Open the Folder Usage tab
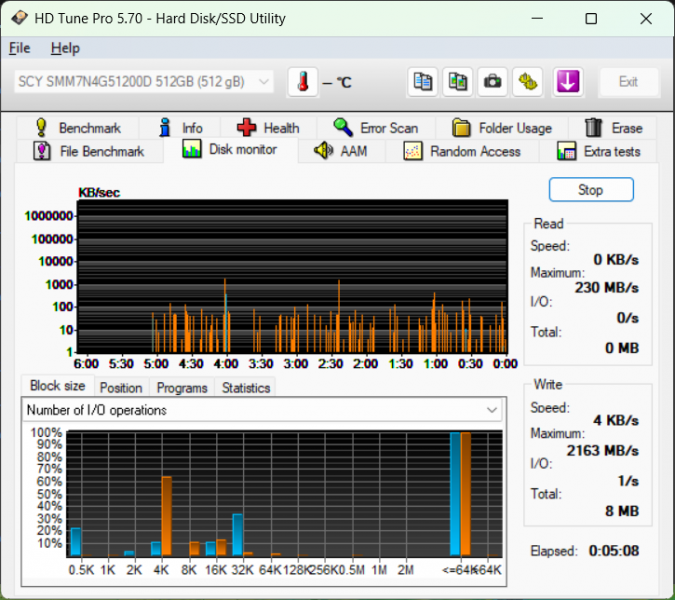The image size is (675, 600). (x=502, y=128)
